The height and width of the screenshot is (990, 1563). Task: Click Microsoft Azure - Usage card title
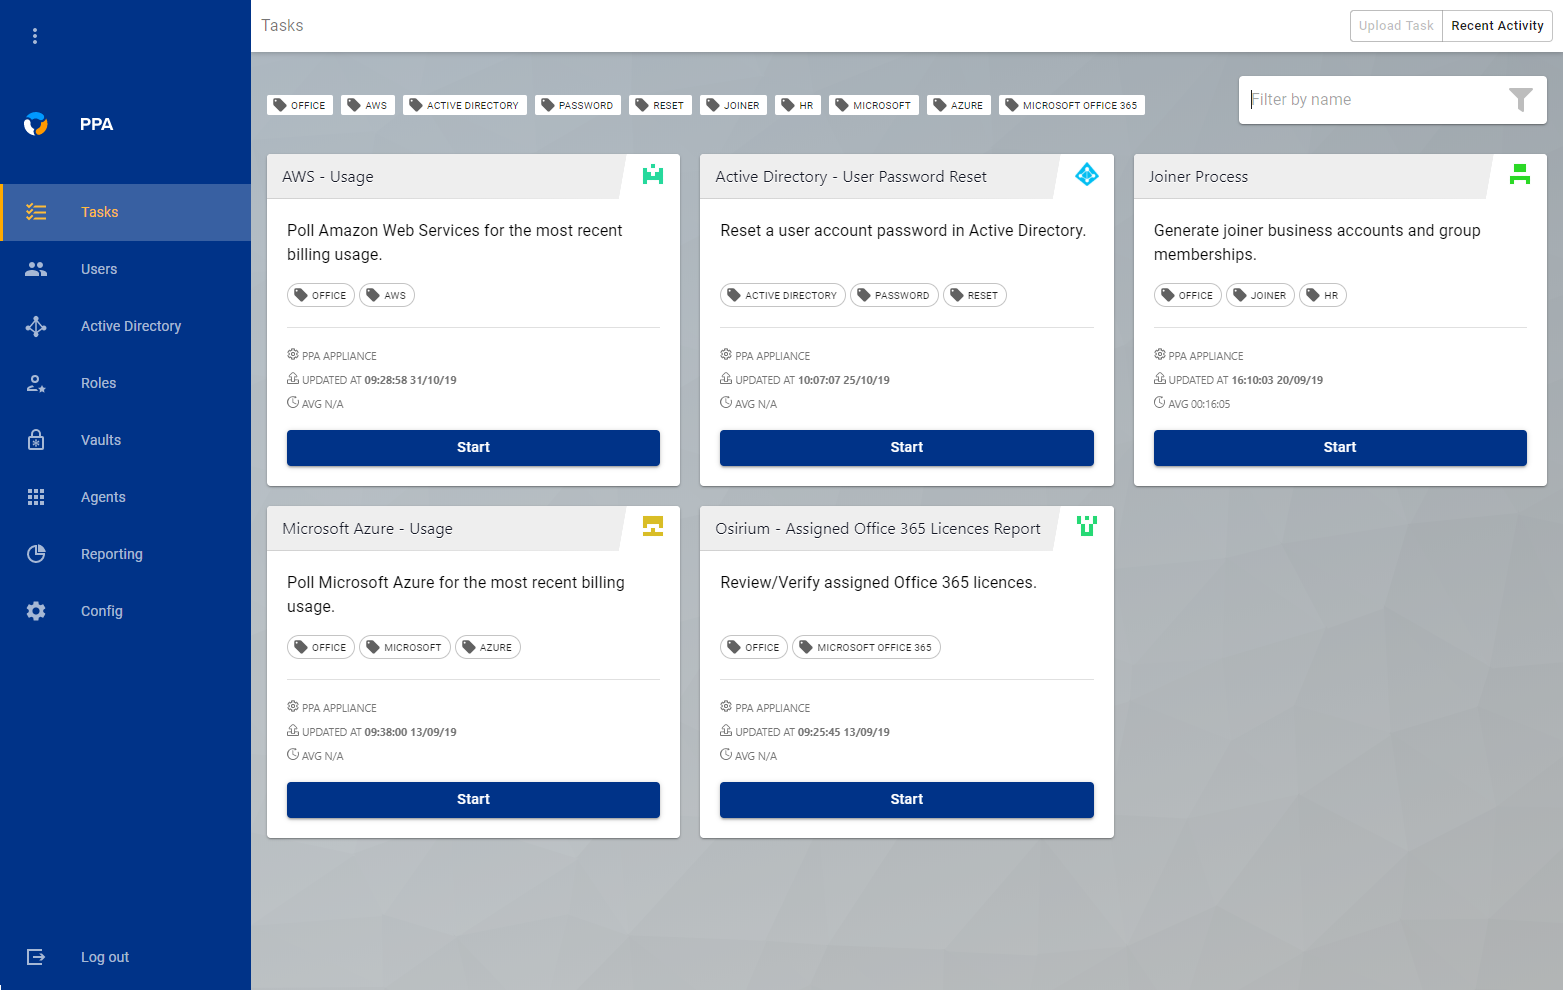[x=367, y=529]
